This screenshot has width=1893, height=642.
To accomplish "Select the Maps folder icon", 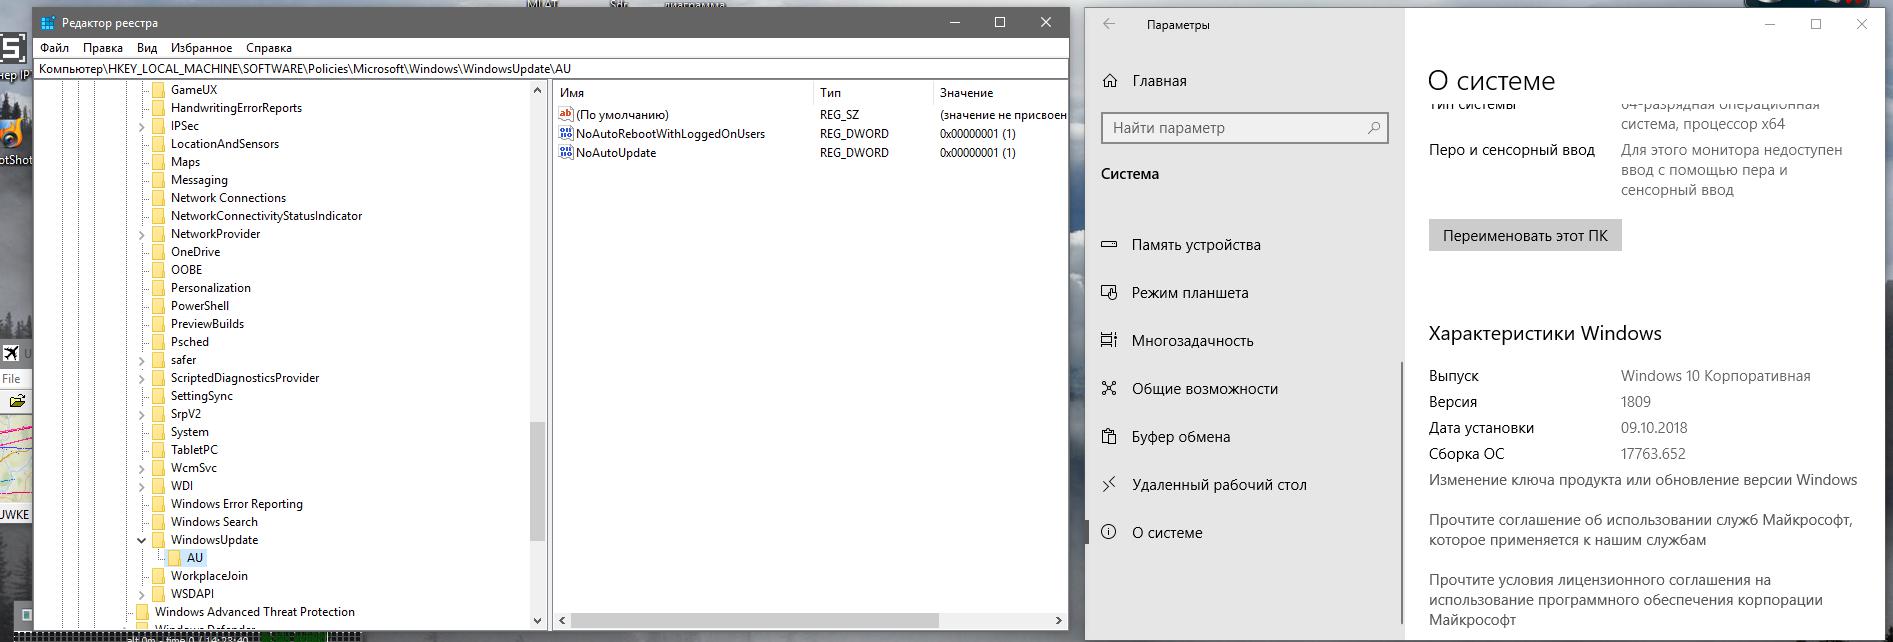I will coord(158,162).
